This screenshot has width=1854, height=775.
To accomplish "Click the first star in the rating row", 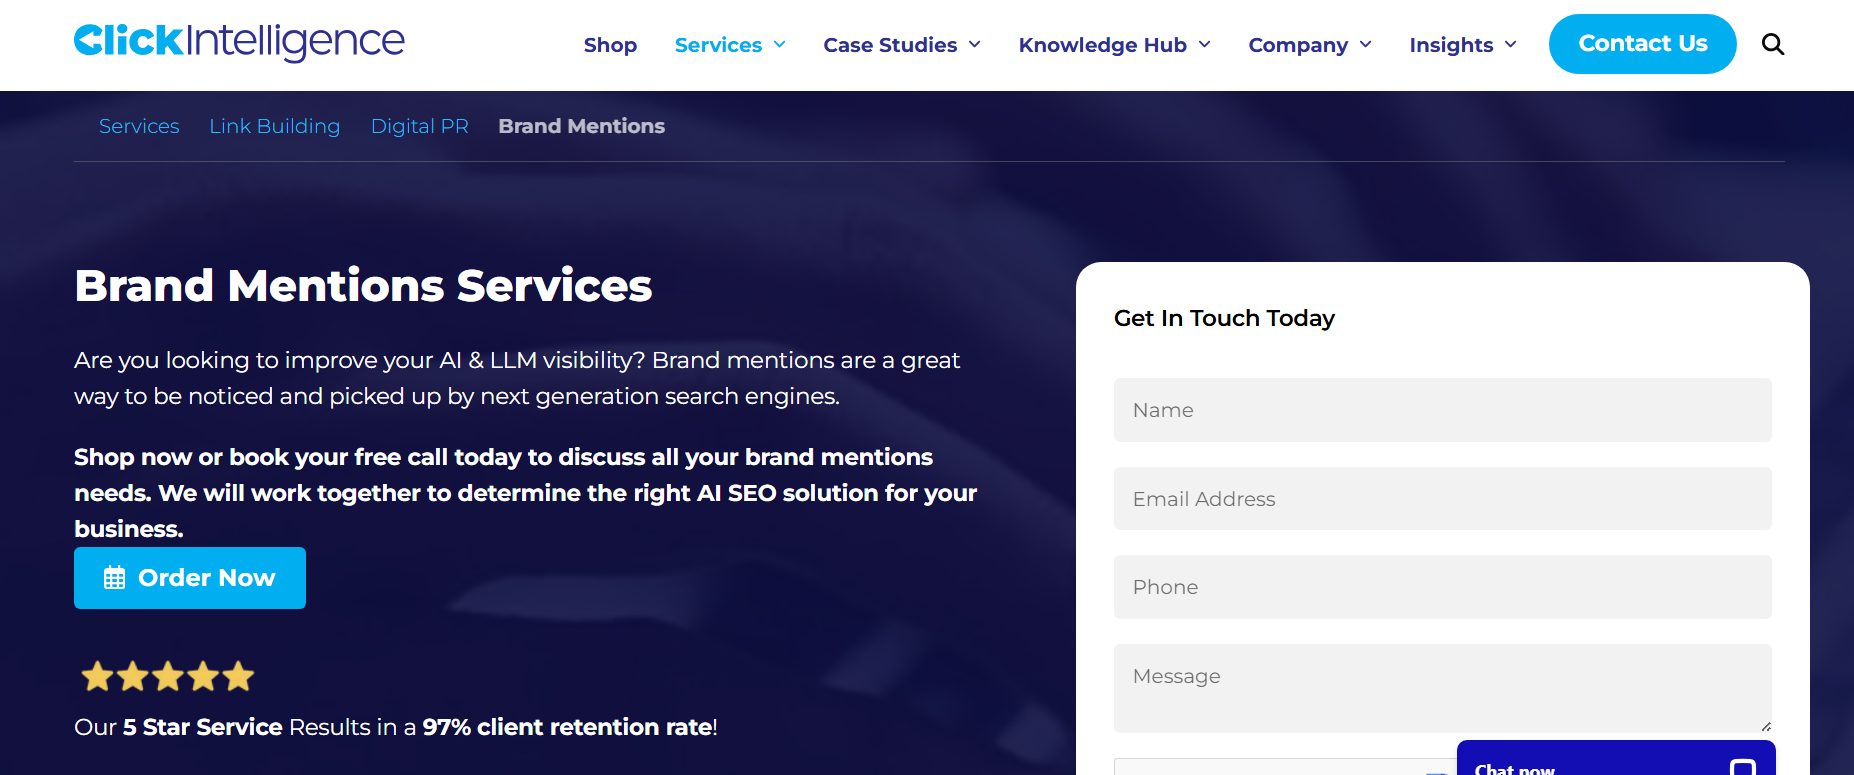I will point(97,676).
